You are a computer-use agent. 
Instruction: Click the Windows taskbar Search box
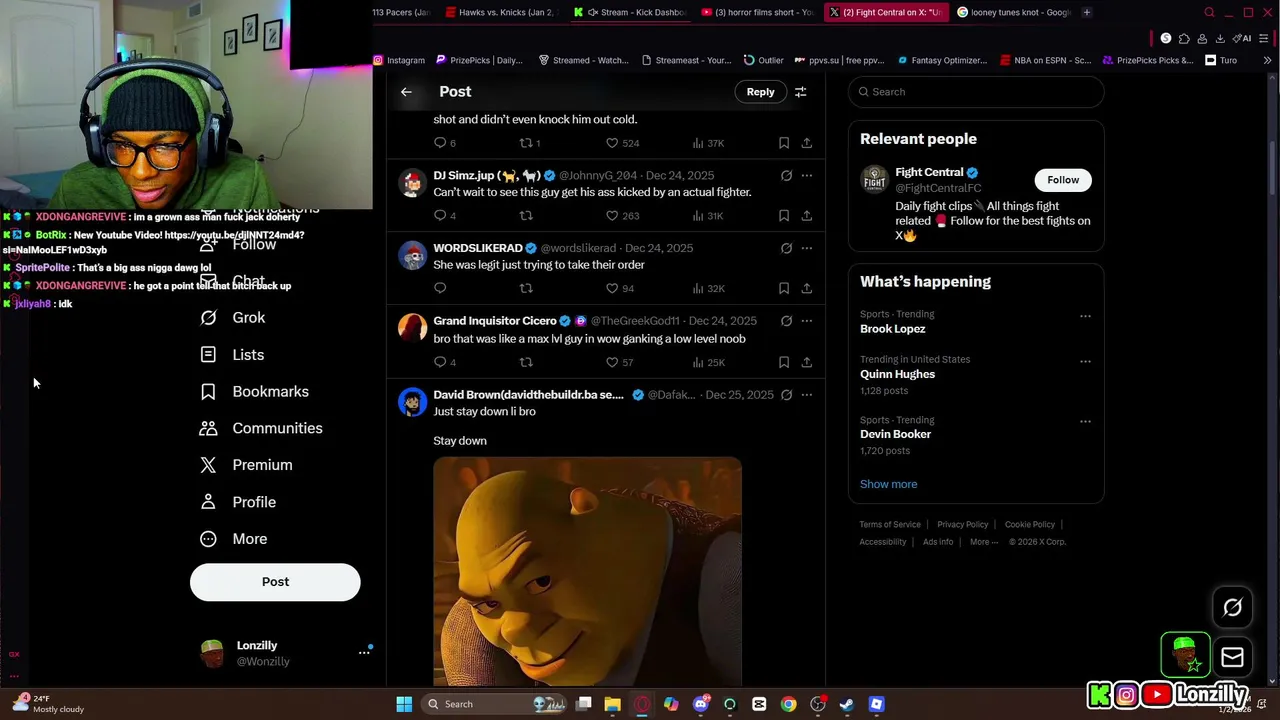point(495,704)
